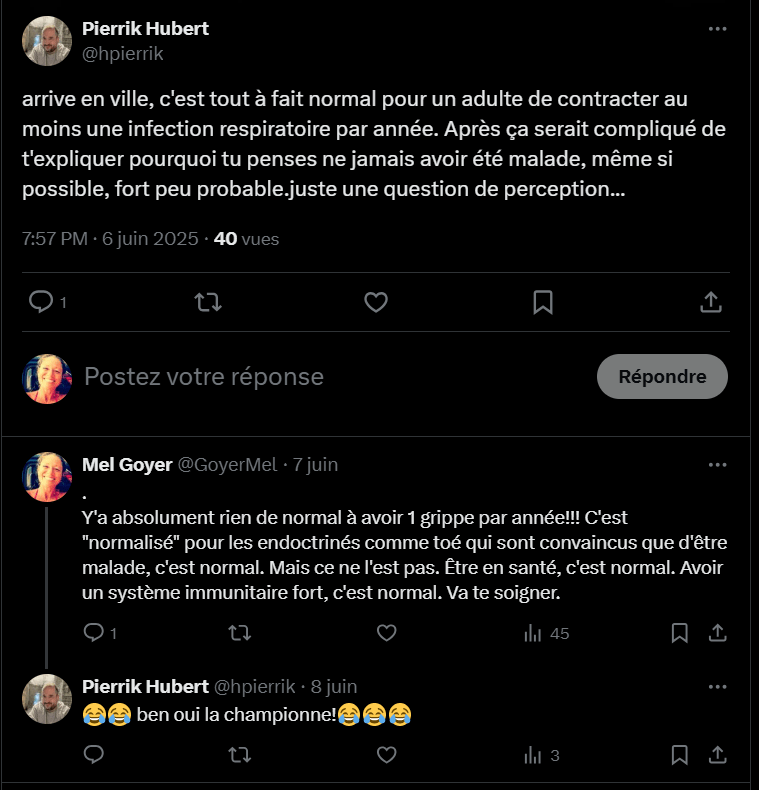Repost Mel Goyer's reply
The width and height of the screenshot is (759, 790).
240,633
